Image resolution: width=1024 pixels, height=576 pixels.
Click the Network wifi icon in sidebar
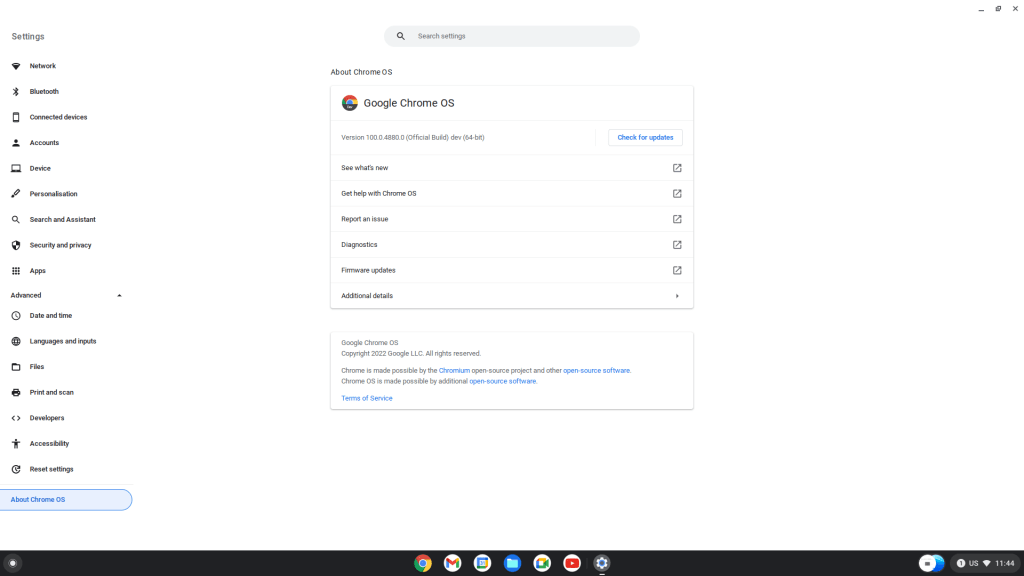[x=16, y=66]
